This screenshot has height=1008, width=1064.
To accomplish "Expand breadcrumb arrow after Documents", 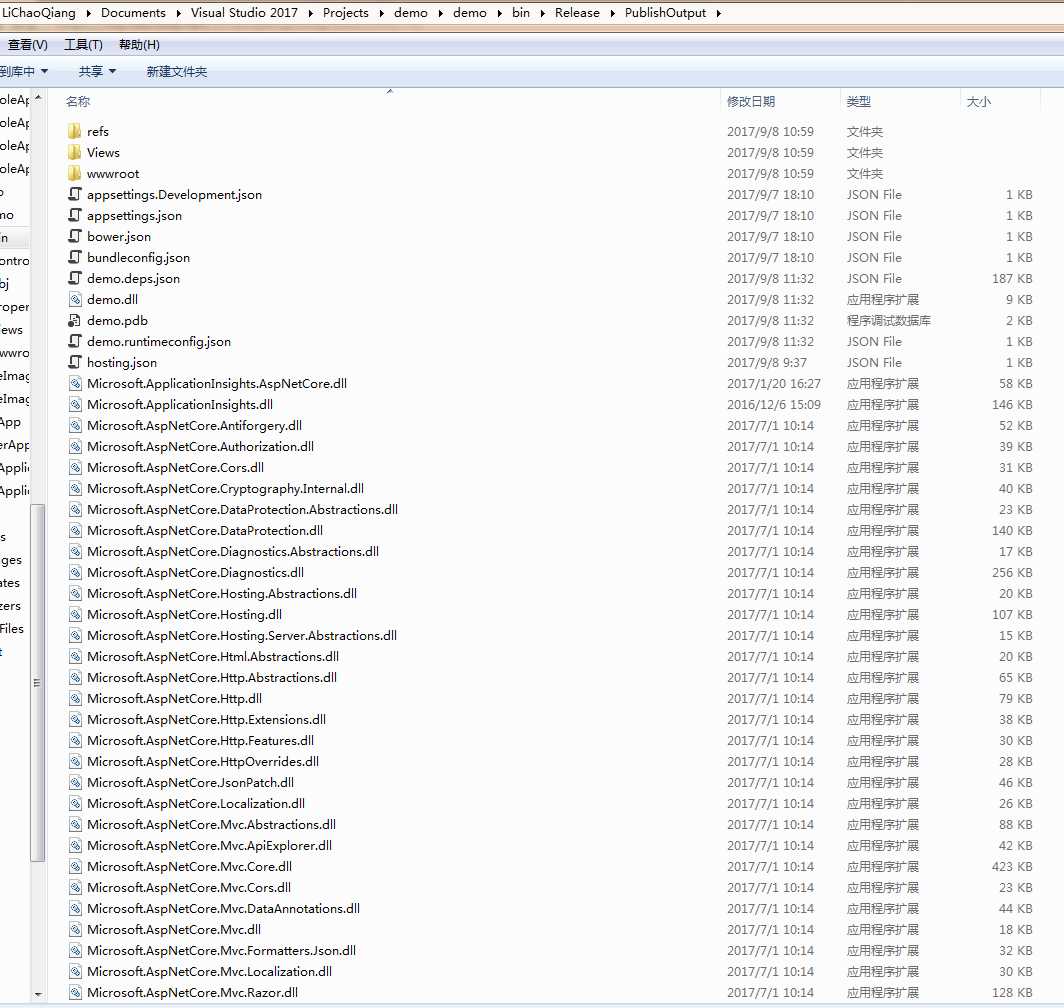I will click(x=178, y=14).
